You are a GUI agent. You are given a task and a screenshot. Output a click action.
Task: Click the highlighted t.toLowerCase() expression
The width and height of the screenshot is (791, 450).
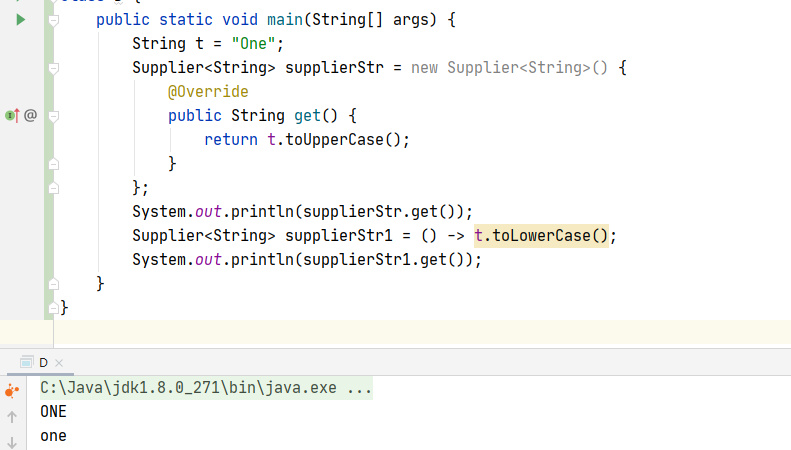point(541,236)
